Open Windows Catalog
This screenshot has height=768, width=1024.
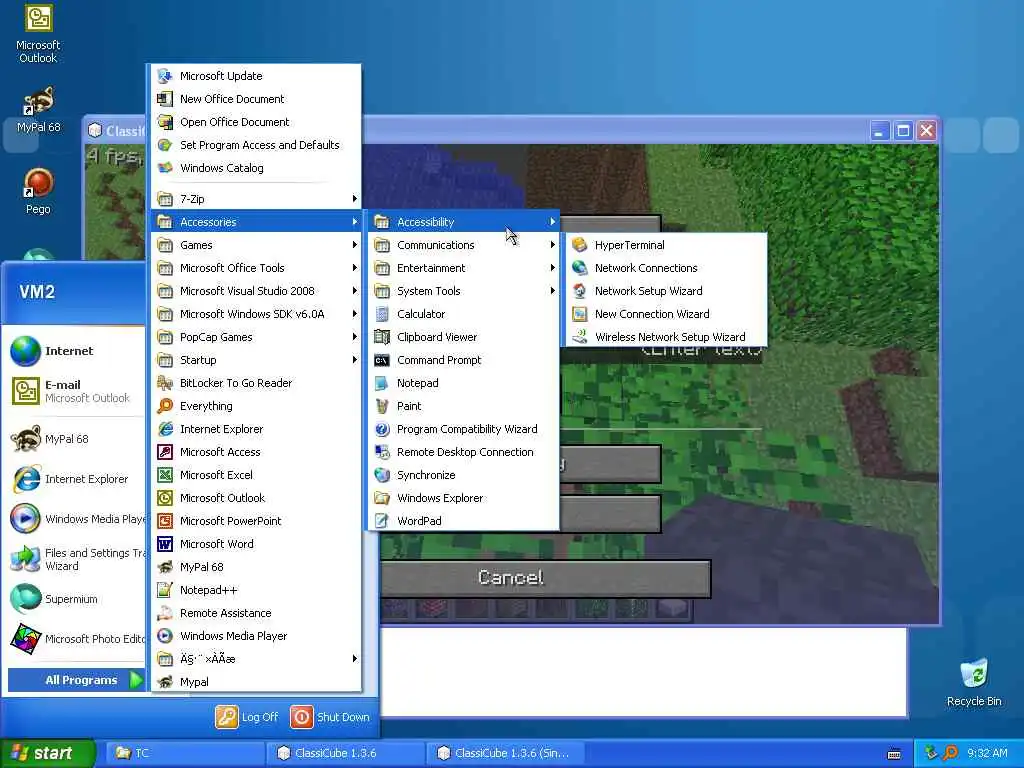point(256,168)
